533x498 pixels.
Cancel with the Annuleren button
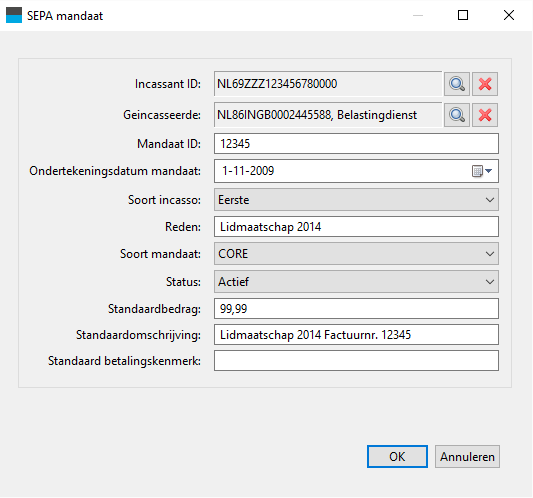click(x=467, y=457)
